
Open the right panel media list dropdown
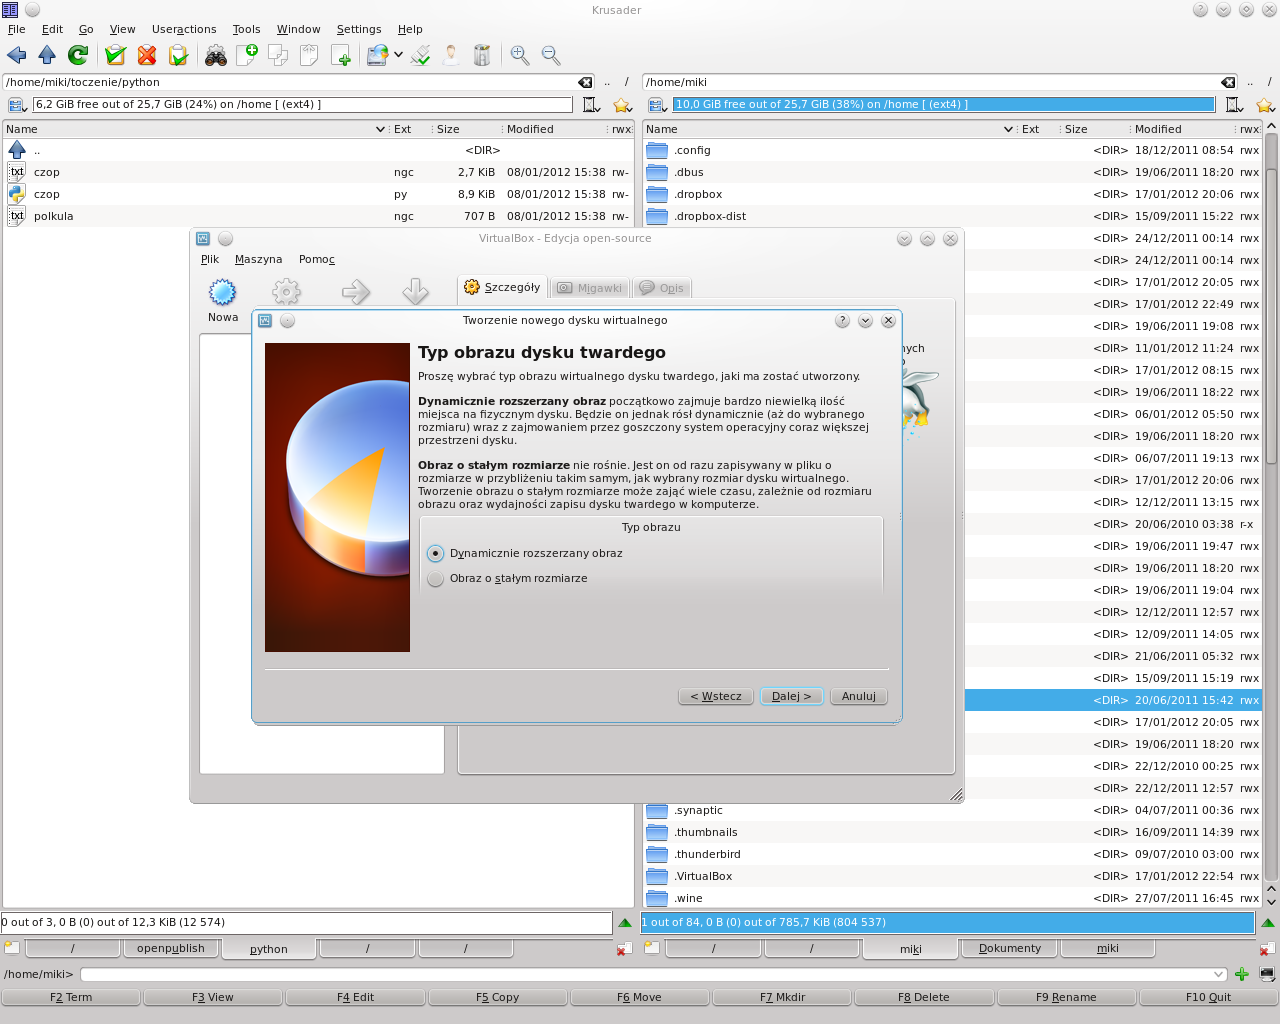click(657, 105)
